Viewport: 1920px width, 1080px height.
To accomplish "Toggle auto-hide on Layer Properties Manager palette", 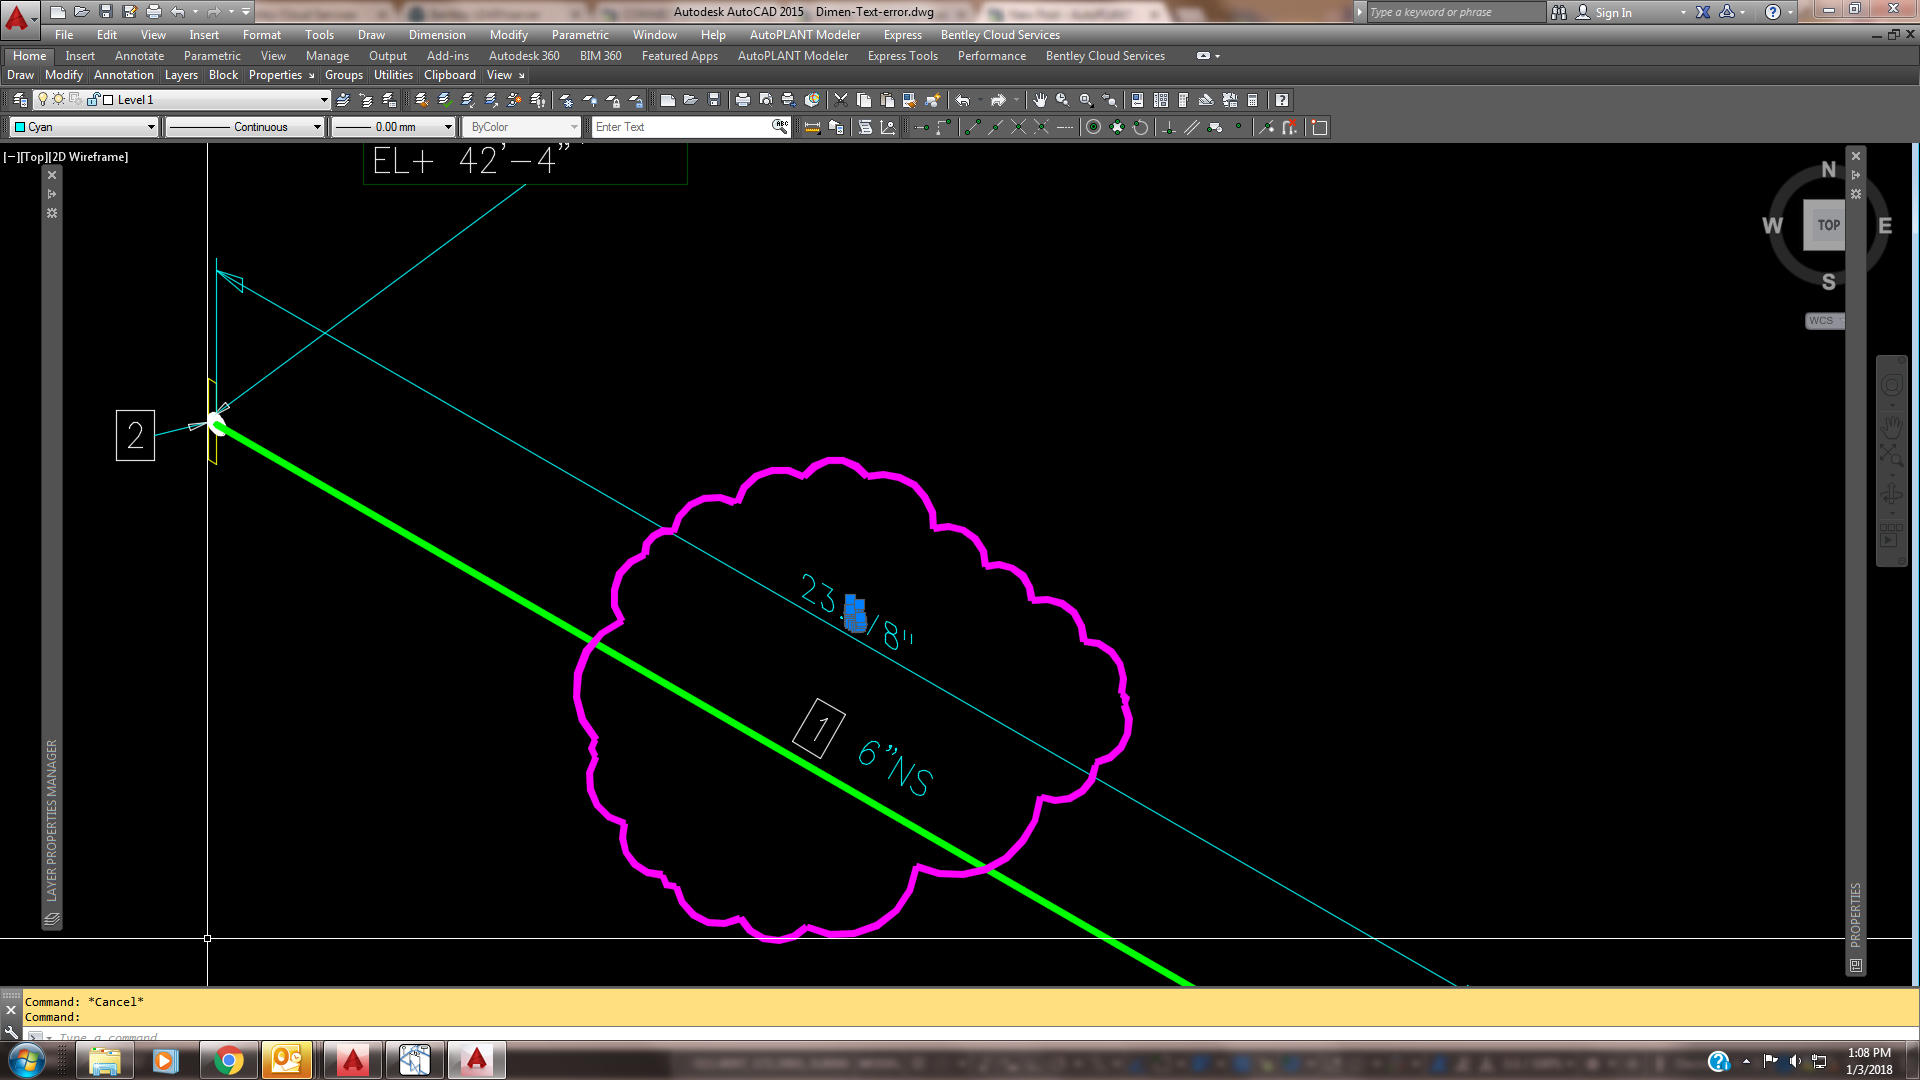I will [x=52, y=194].
